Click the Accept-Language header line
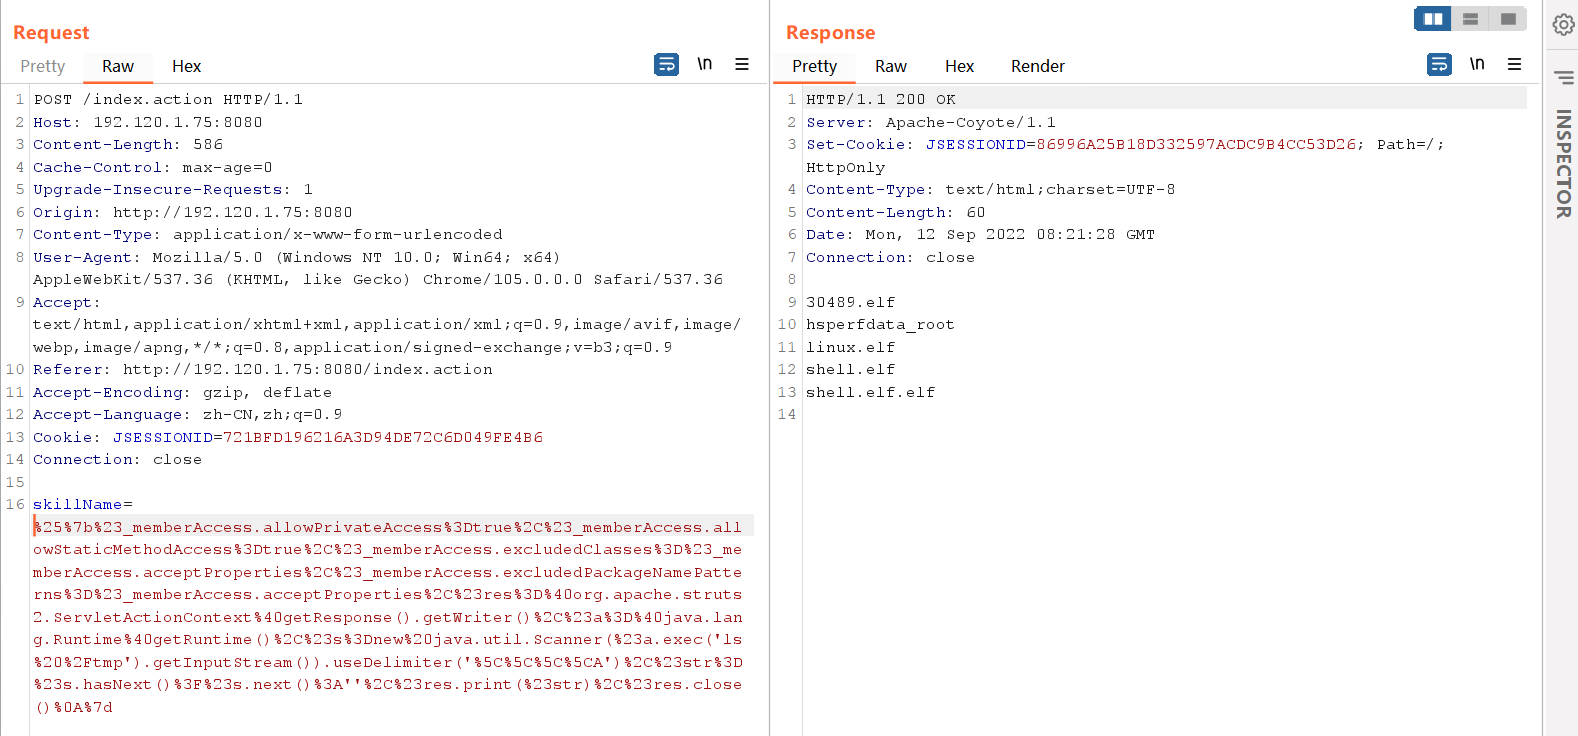The height and width of the screenshot is (736, 1578). pos(188,415)
